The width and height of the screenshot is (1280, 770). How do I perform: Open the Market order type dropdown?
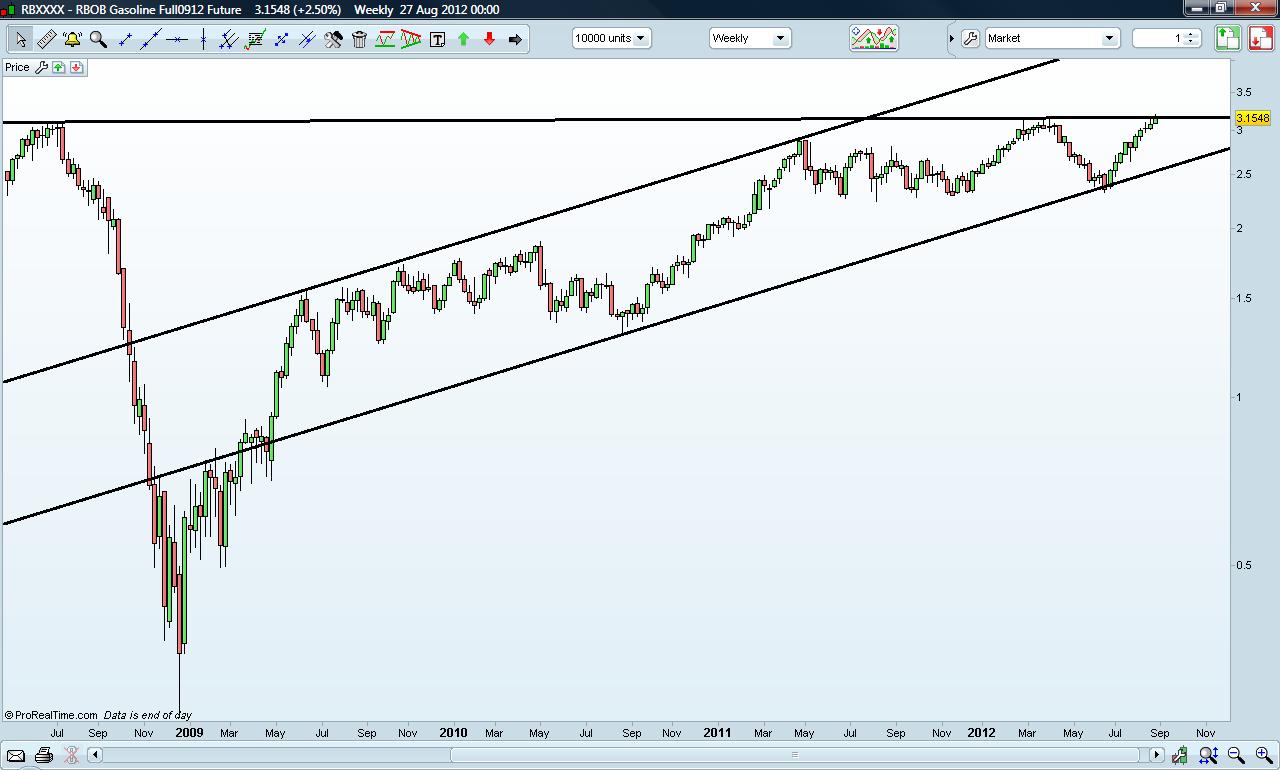click(1052, 38)
